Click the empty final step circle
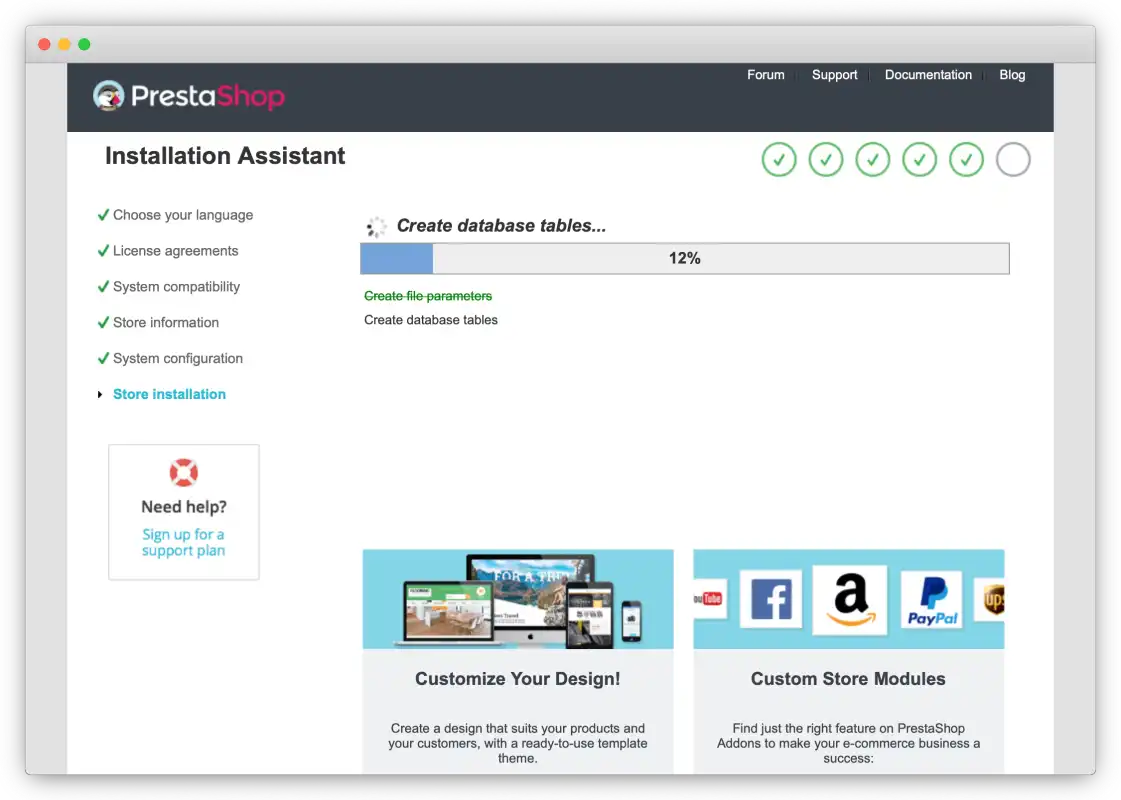This screenshot has height=800, width=1121. coord(1013,159)
